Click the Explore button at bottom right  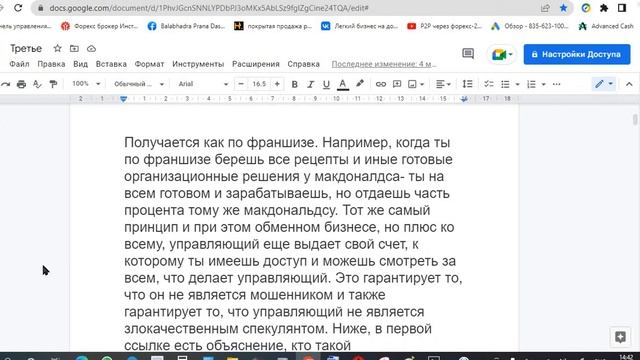point(620,337)
